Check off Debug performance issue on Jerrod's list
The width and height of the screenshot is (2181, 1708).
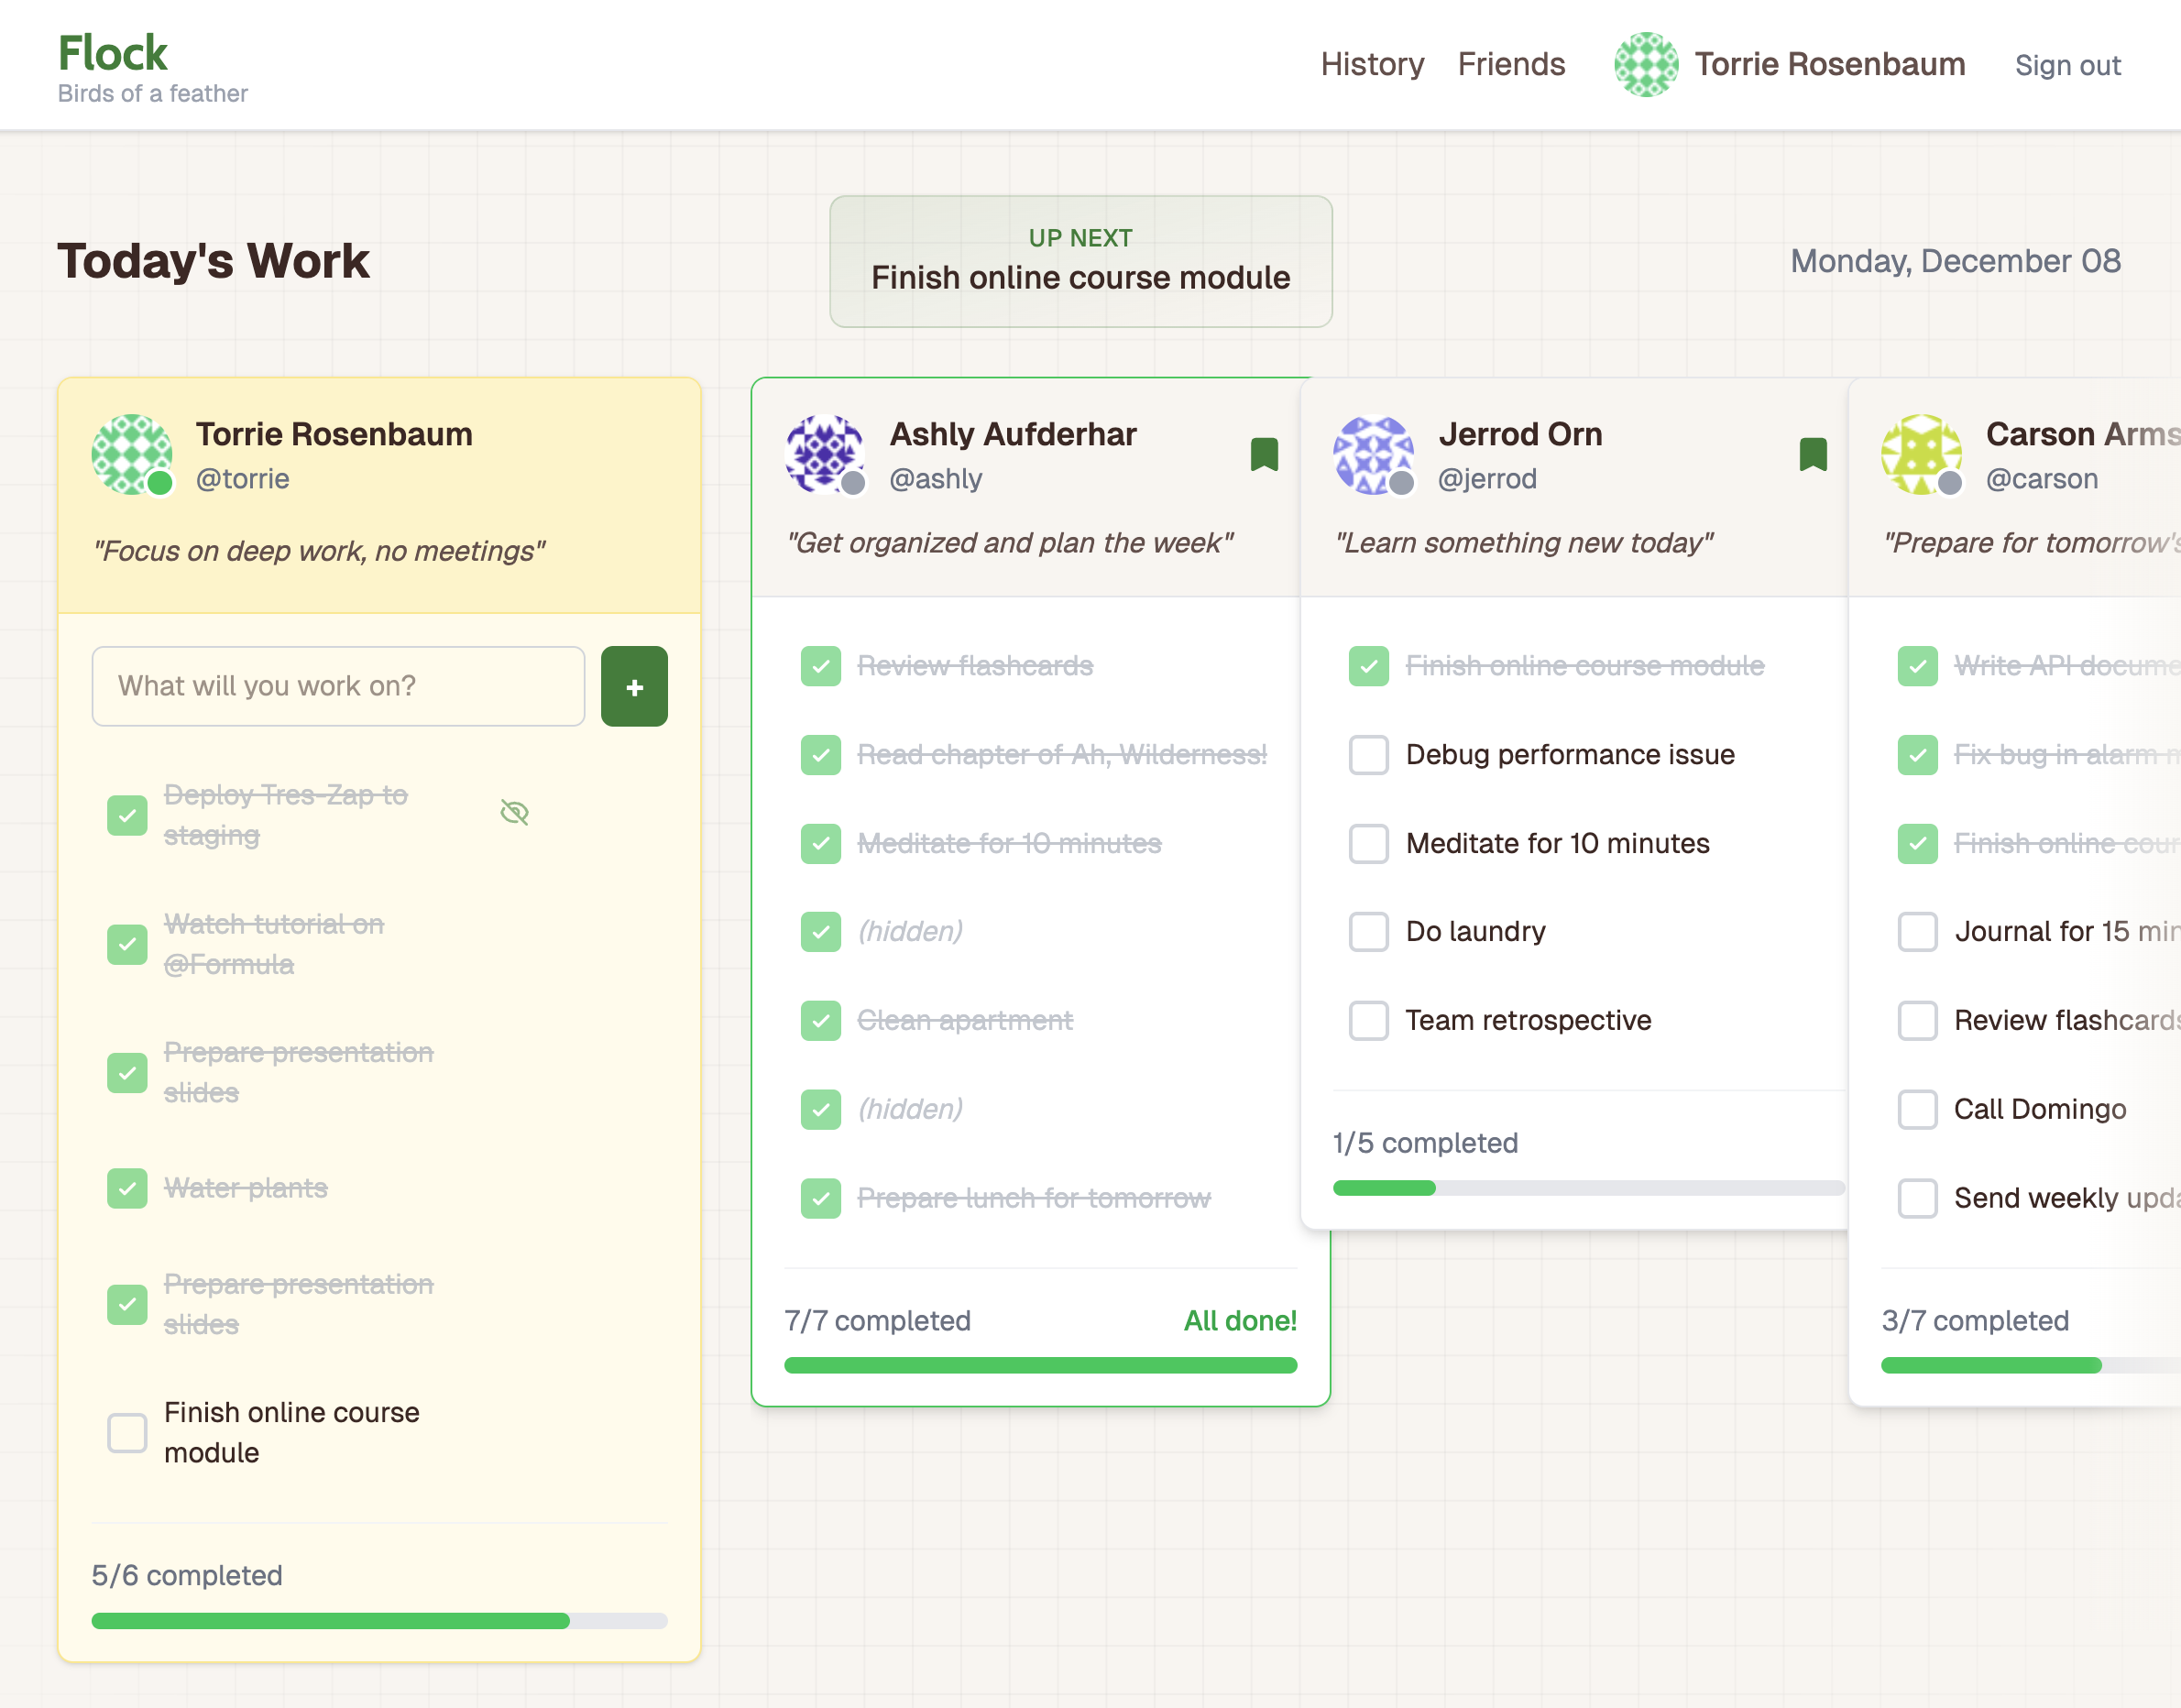pyautogui.click(x=1368, y=755)
